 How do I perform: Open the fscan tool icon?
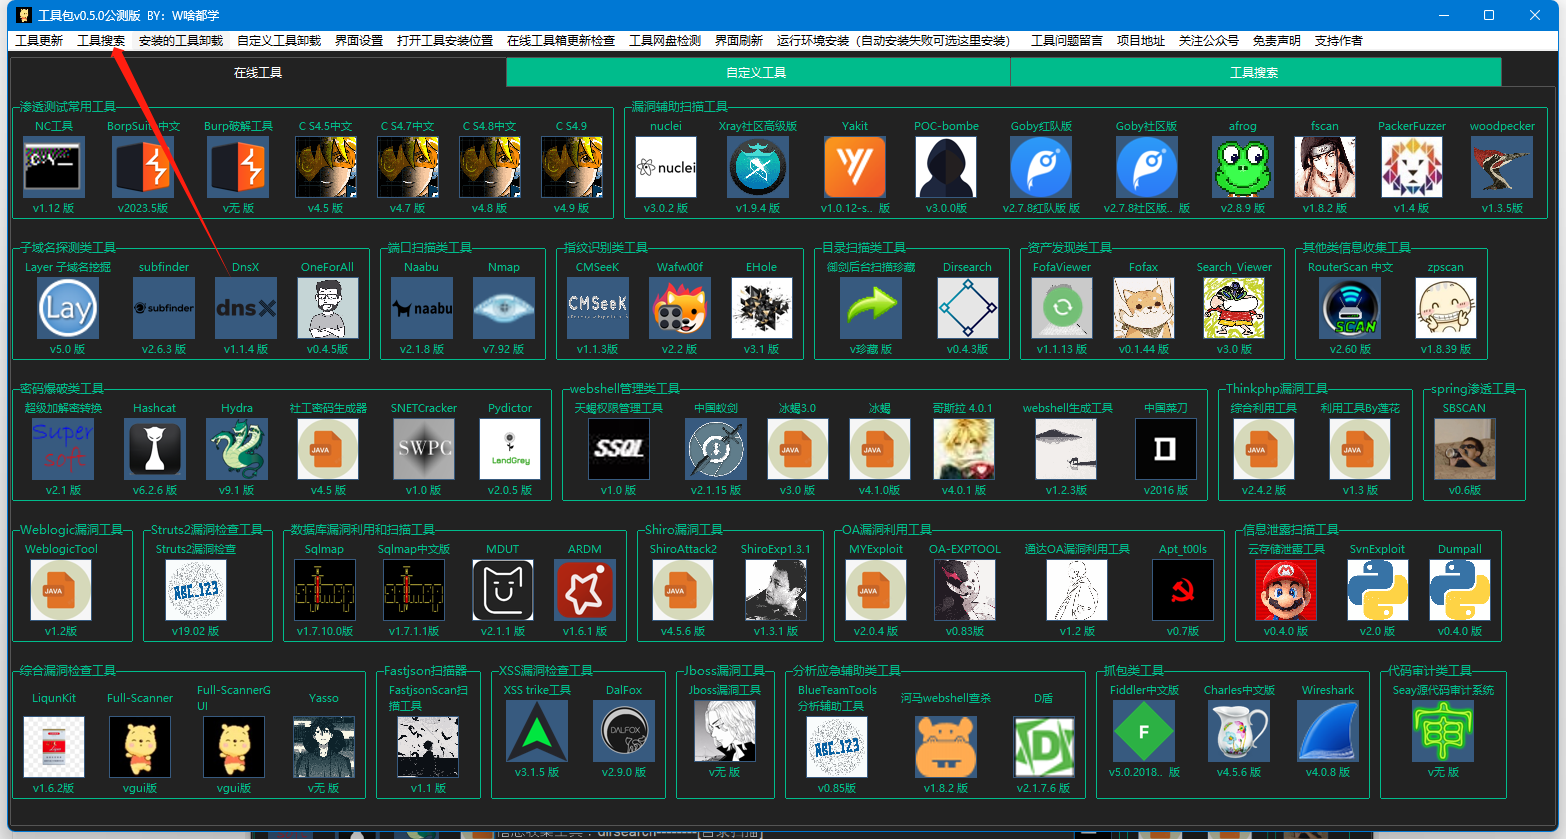point(1325,167)
